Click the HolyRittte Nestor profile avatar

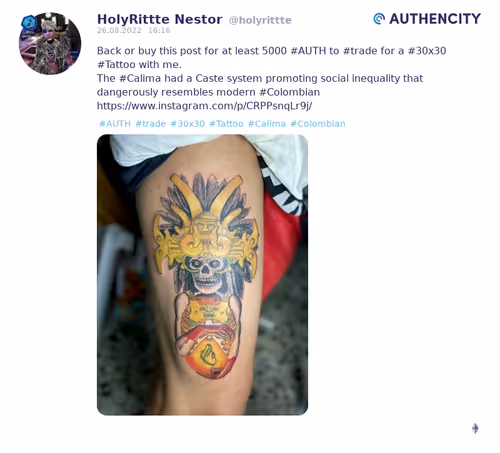click(50, 44)
